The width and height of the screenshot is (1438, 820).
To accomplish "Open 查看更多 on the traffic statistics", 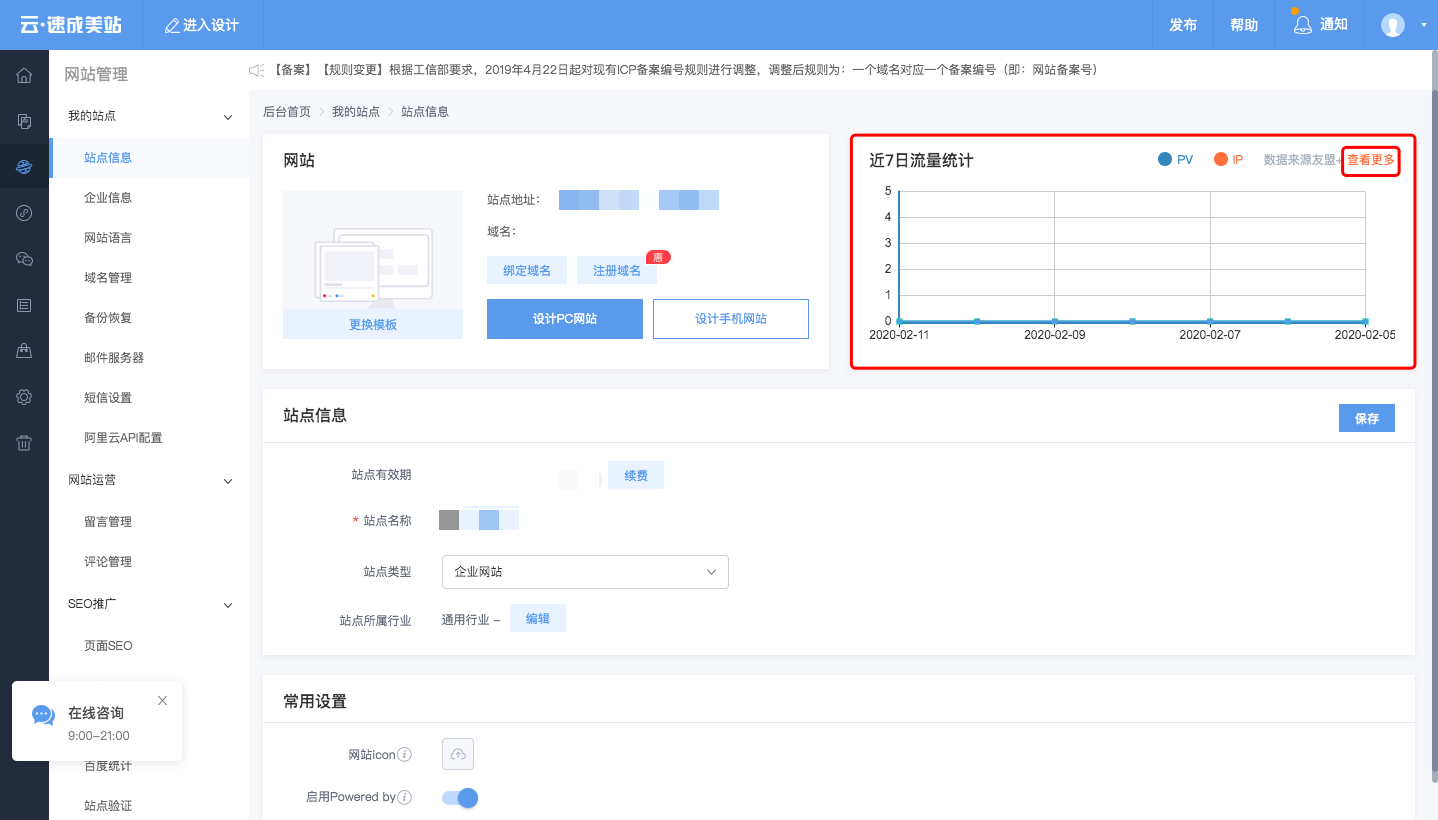I will 1370,159.
